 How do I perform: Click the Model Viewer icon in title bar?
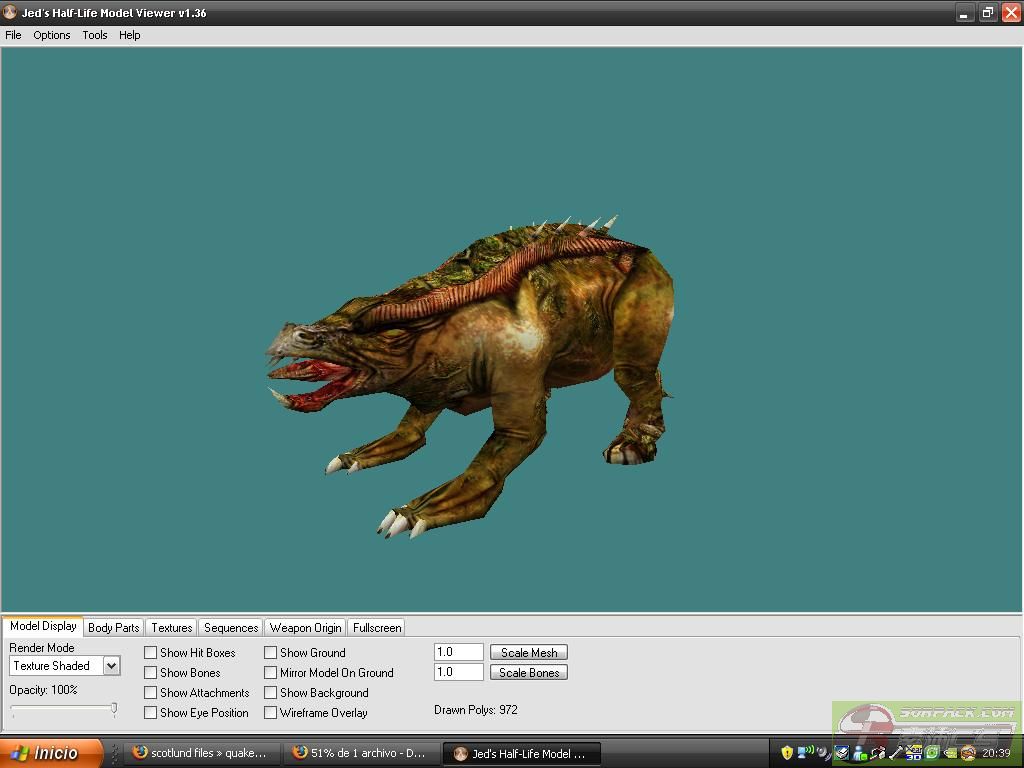tap(10, 13)
